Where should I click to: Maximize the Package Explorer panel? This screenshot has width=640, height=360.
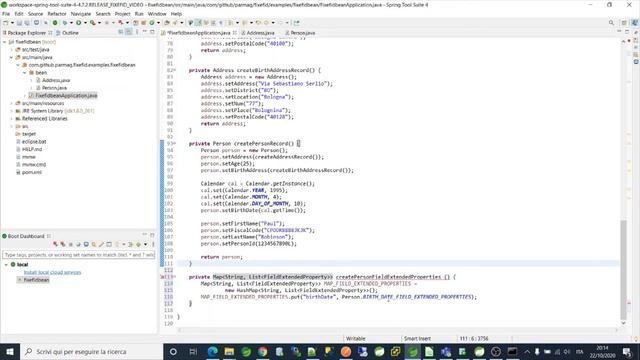(x=152, y=32)
